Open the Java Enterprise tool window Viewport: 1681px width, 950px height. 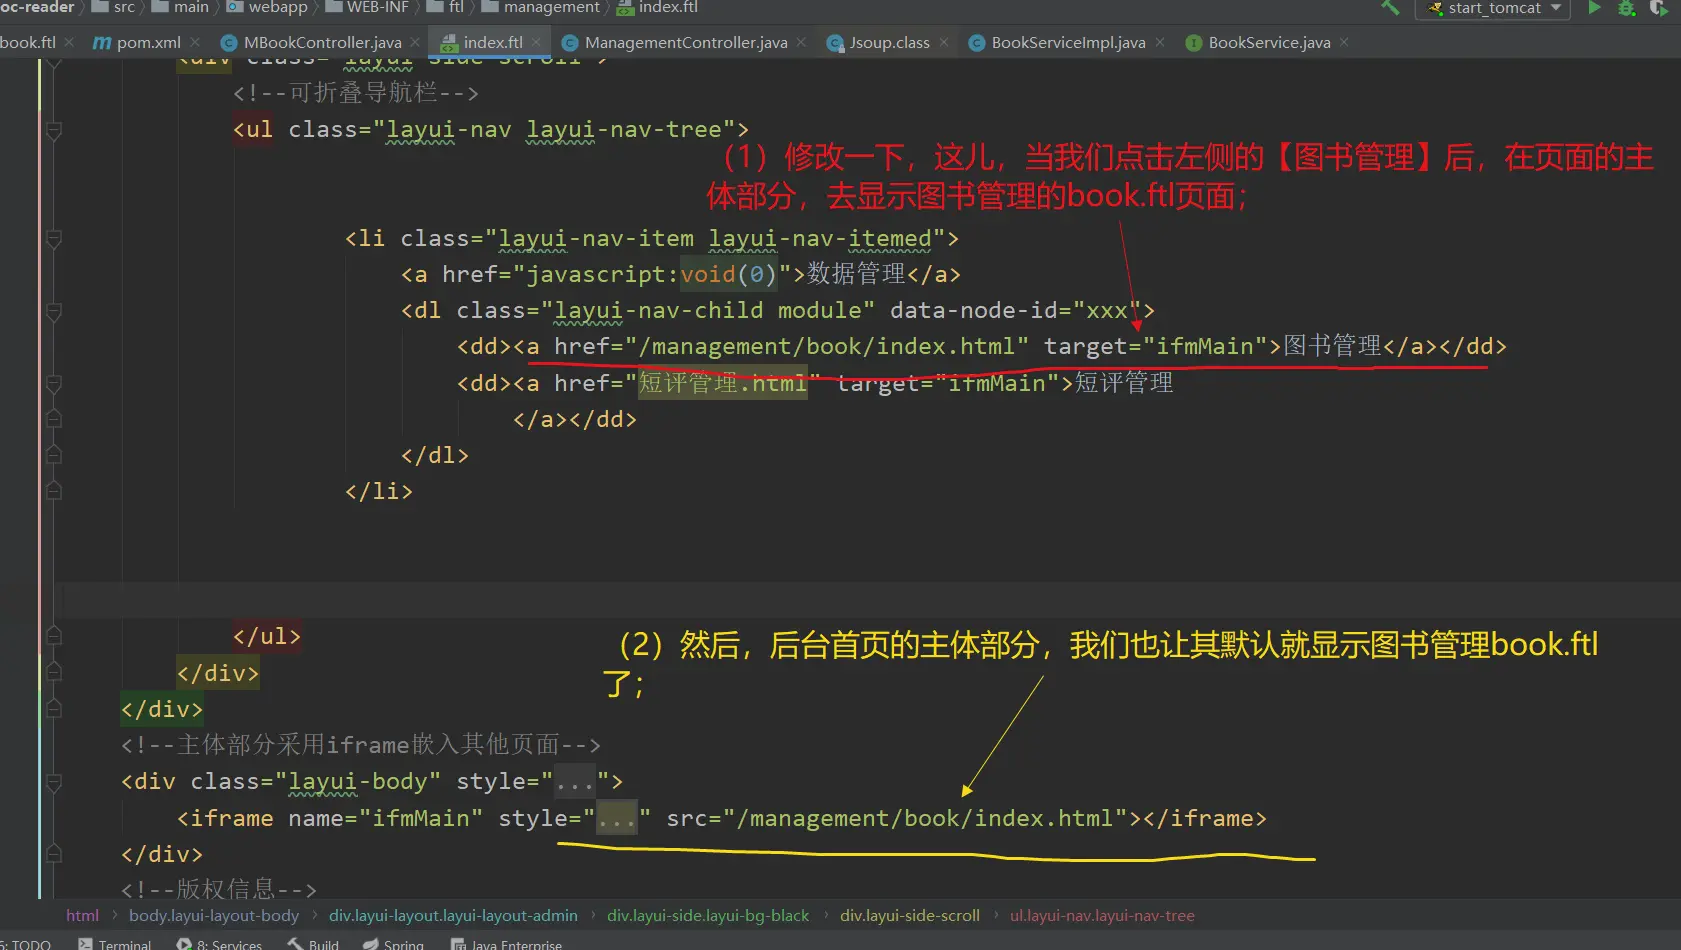click(507, 944)
